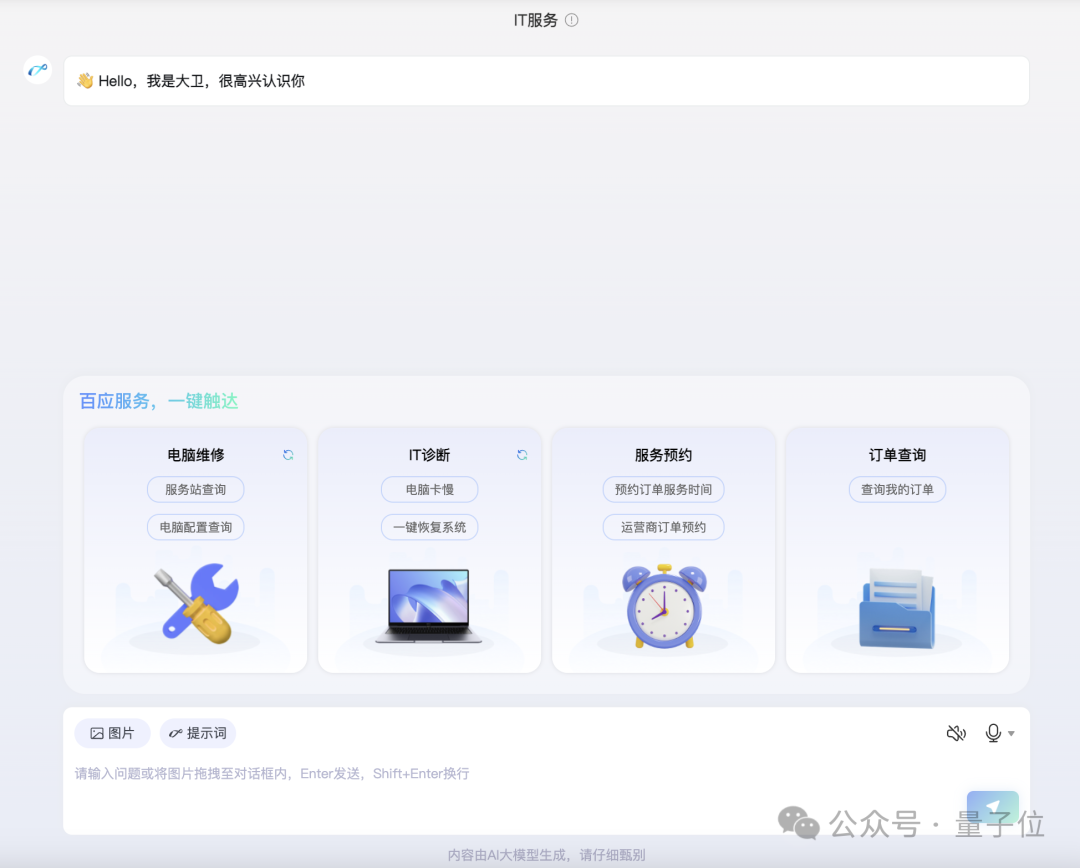Click the message input field to type
The image size is (1080, 868).
[400, 773]
